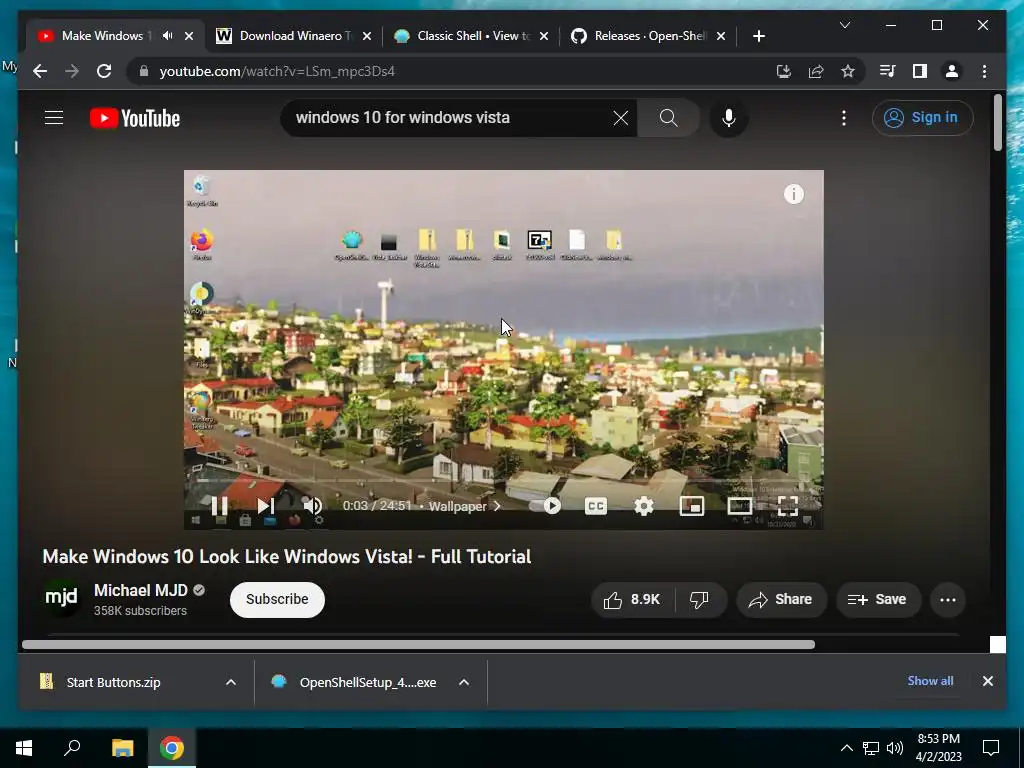The image size is (1024, 768).
Task: Search with voice using microphone icon
Action: tap(729, 118)
